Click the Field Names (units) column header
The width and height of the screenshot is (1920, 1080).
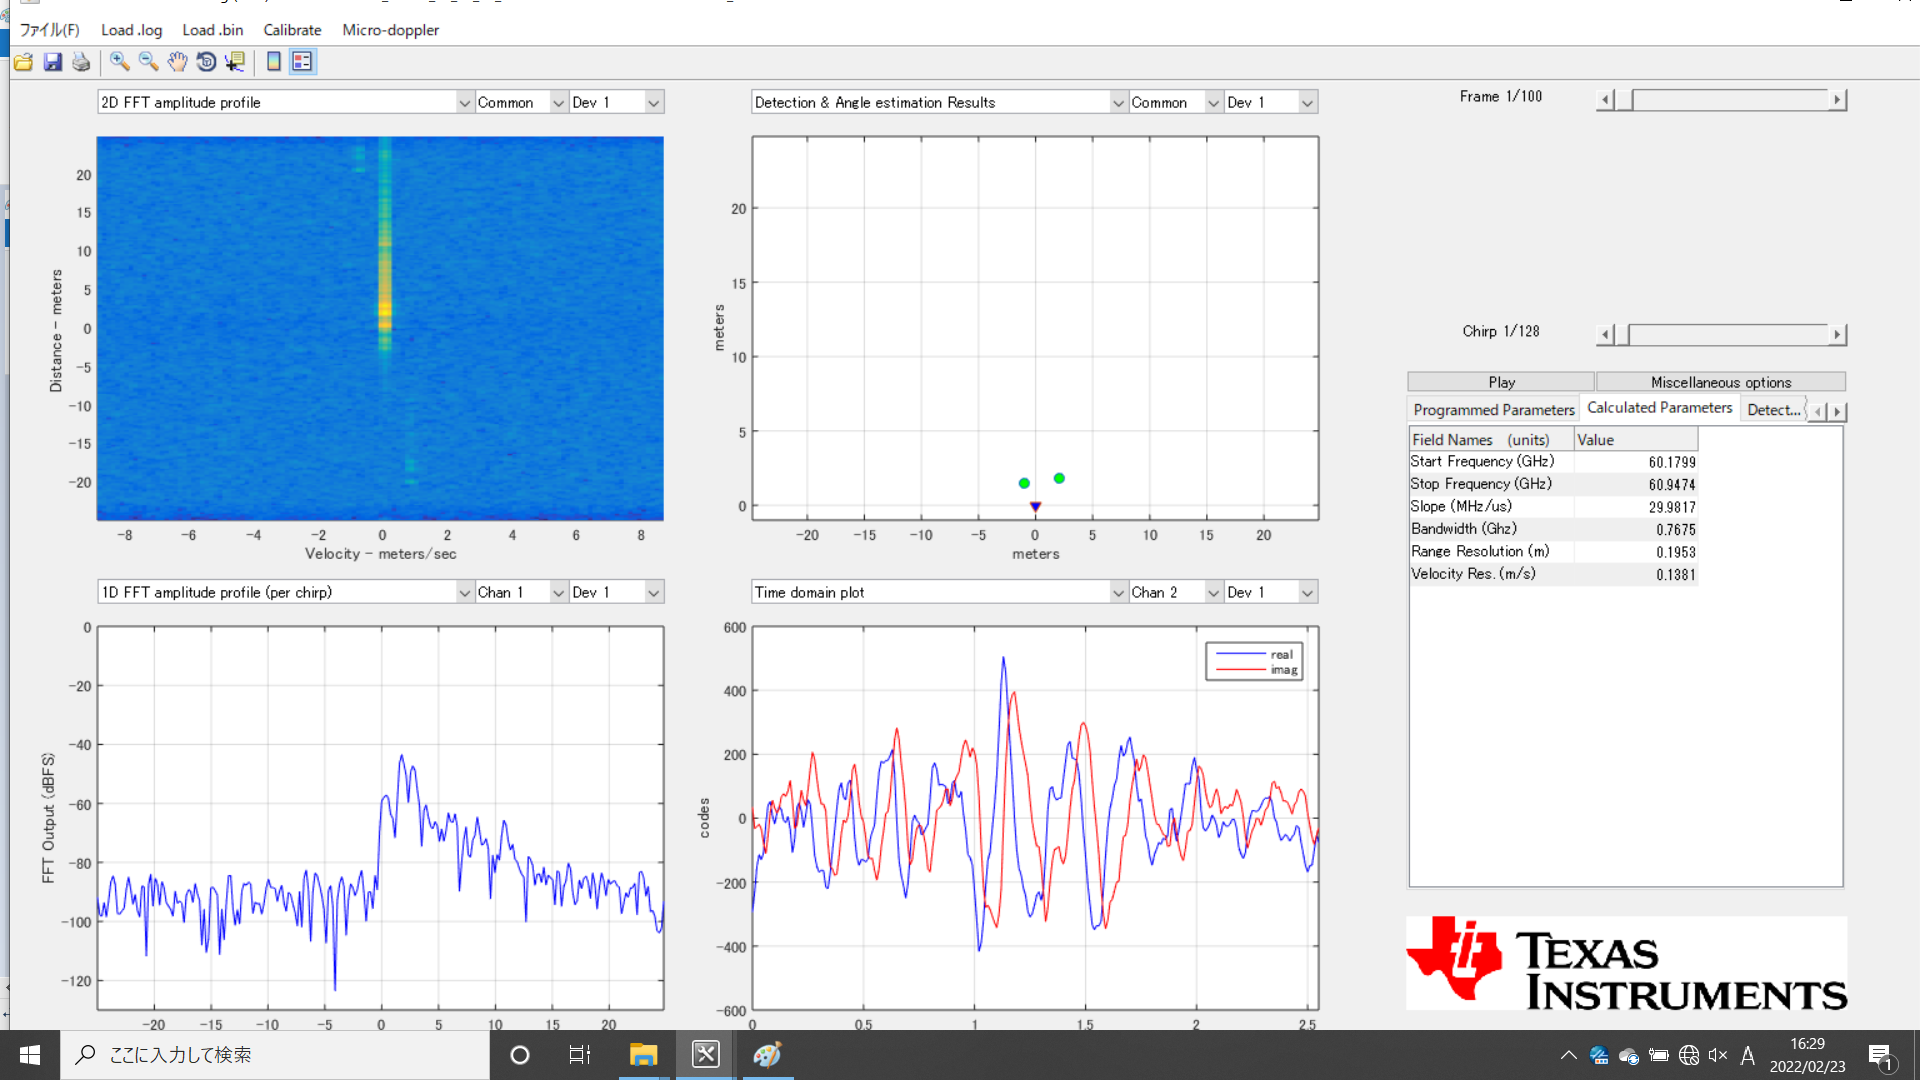click(x=1491, y=439)
